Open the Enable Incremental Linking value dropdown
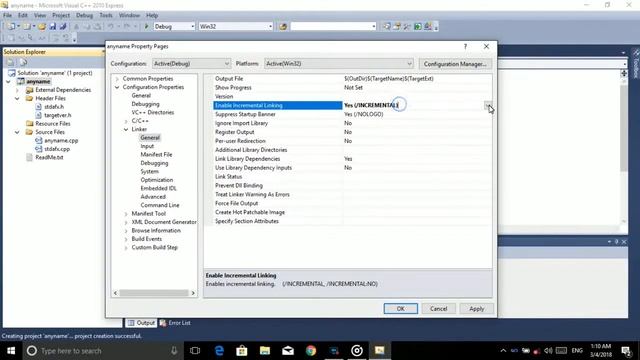The image size is (640, 360). 488,105
